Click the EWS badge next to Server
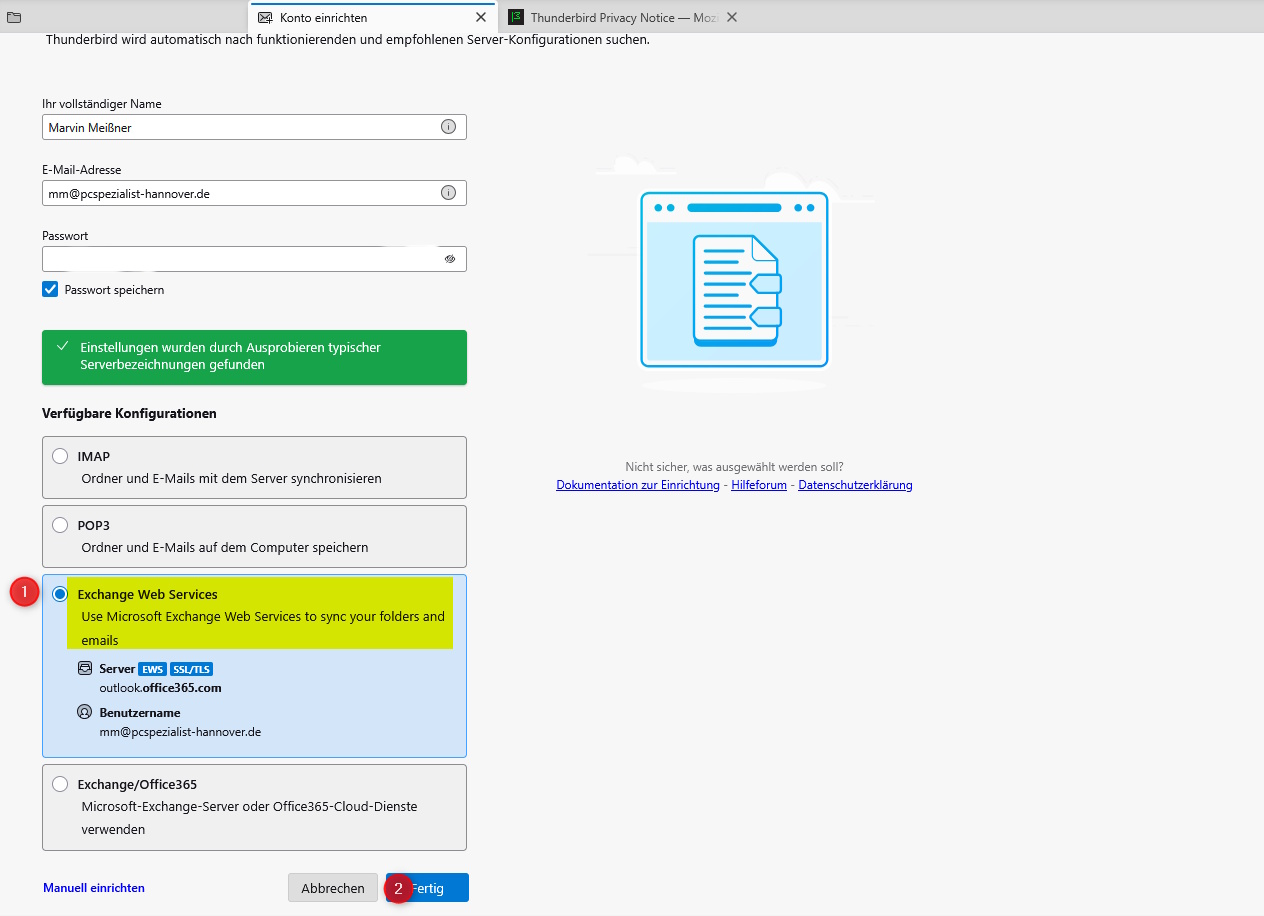The height and width of the screenshot is (916, 1264). [x=152, y=669]
